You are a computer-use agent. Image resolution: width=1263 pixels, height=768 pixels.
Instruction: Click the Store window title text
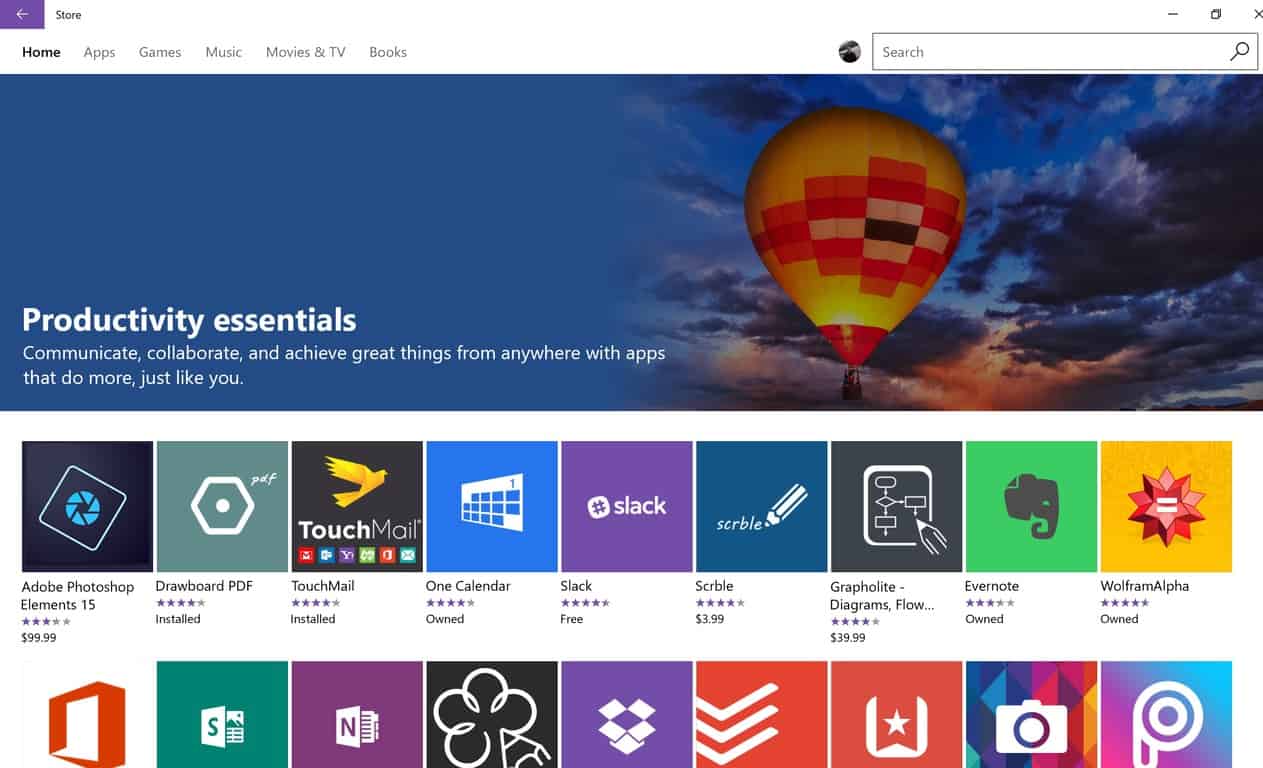(69, 15)
